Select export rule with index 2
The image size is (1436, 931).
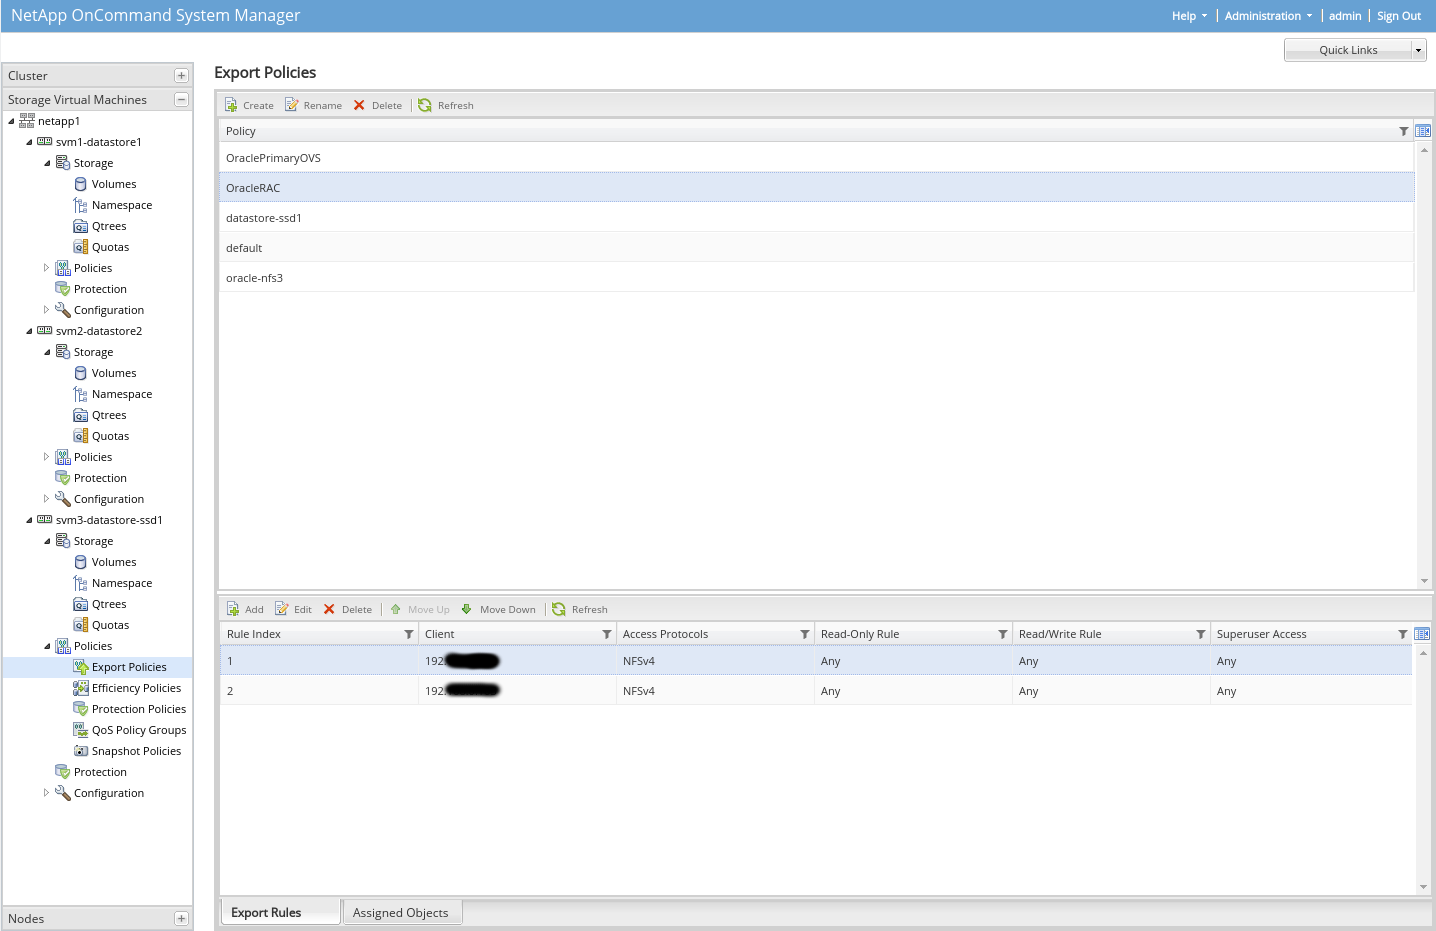[816, 691]
